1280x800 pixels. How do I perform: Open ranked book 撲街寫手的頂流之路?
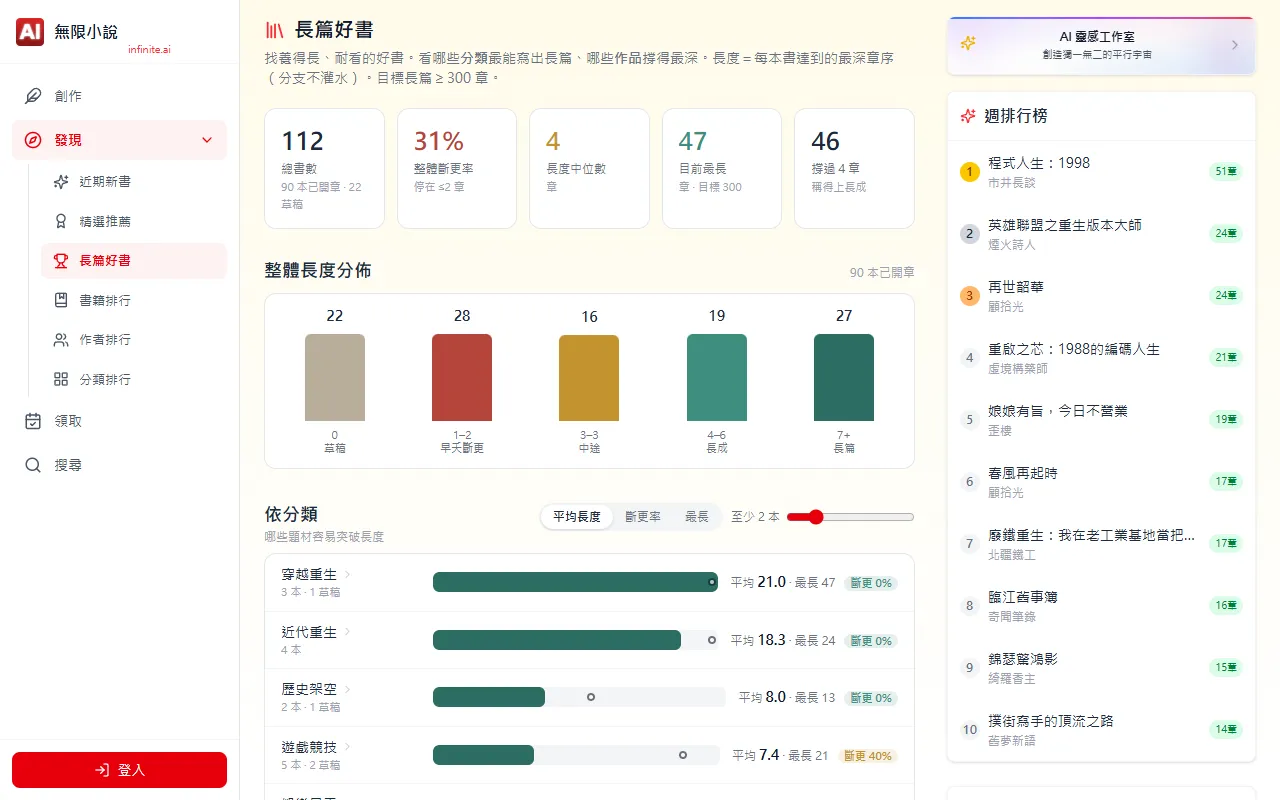click(x=1101, y=730)
